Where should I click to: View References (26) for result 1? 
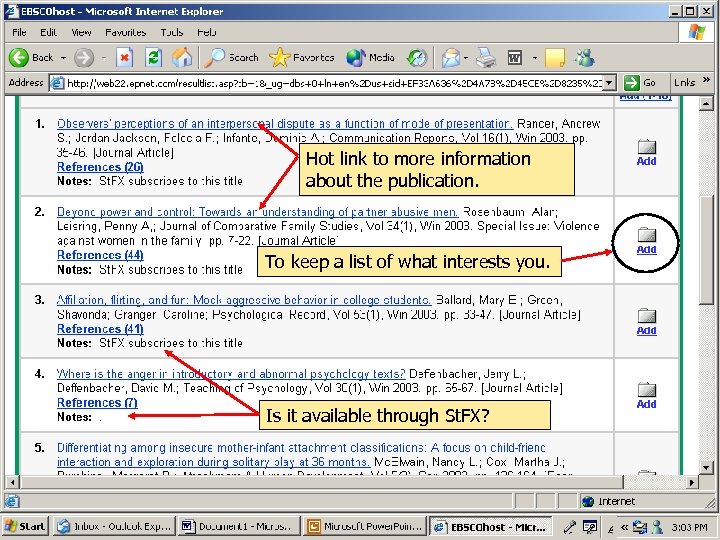pyautogui.click(x=100, y=167)
